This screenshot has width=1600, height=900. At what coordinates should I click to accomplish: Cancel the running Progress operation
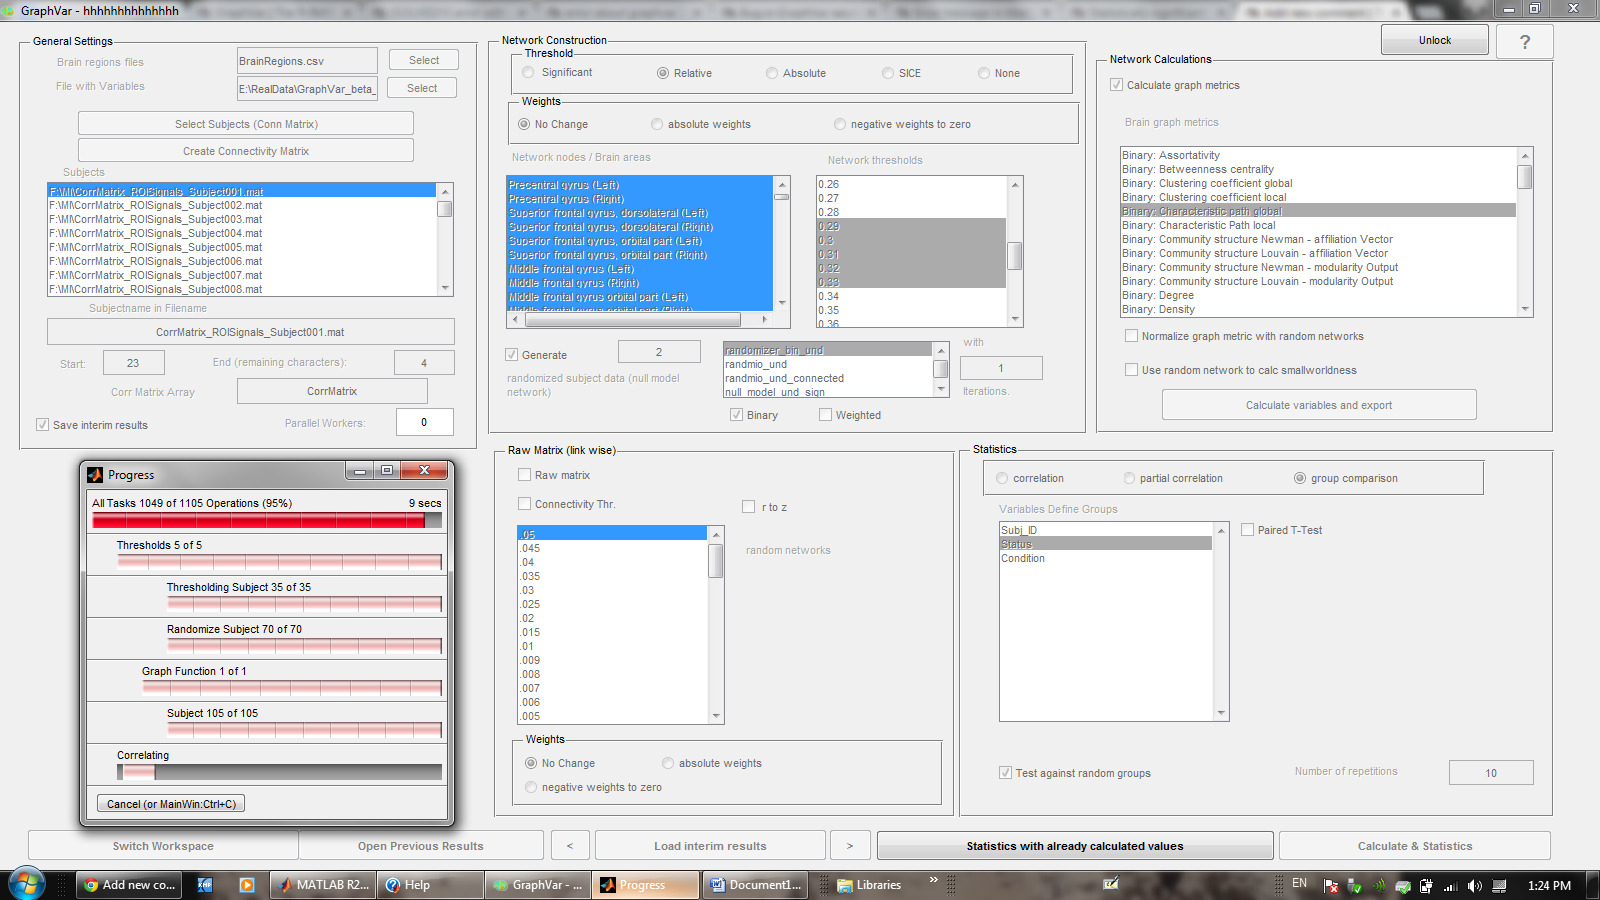171,804
